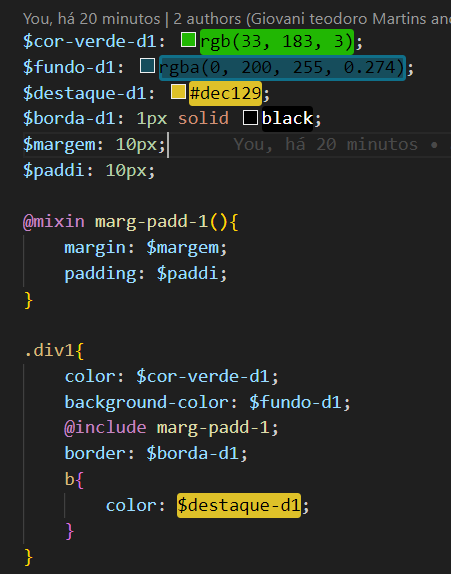Click the yellow swatch before #dec129
The height and width of the screenshot is (574, 451).
(x=178, y=92)
